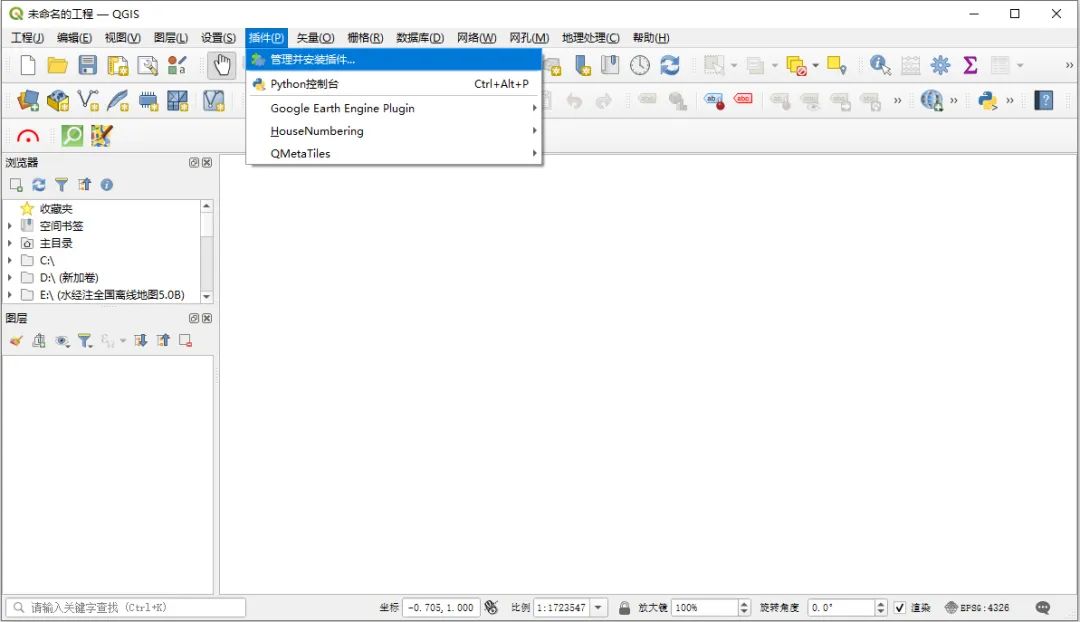This screenshot has width=1080, height=622.
Task: Open the 栅格(R) menu
Action: 364,38
